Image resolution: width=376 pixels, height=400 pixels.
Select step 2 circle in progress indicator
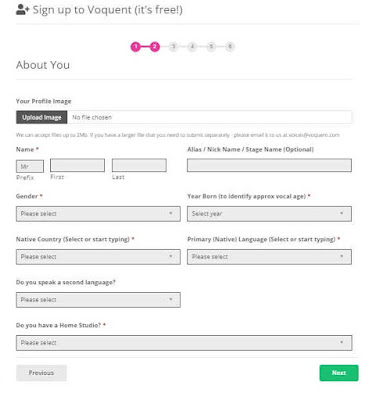click(x=155, y=47)
